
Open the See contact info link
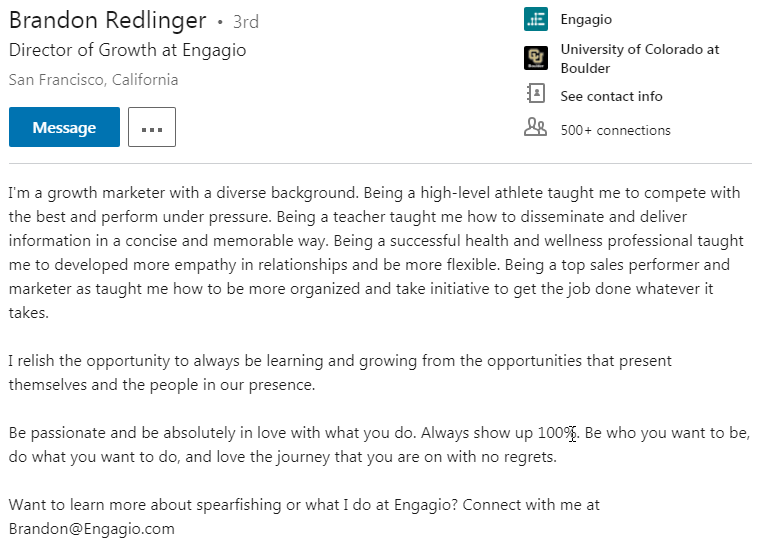pos(611,96)
